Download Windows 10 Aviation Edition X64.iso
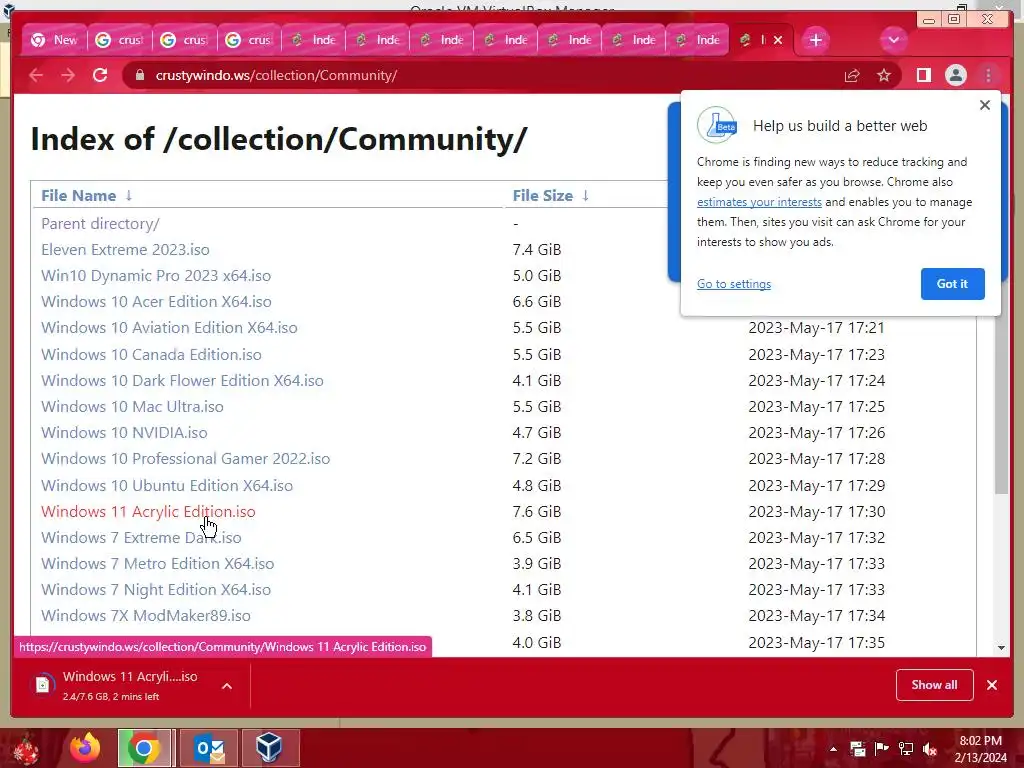Viewport: 1024px width, 768px height. 169,328
